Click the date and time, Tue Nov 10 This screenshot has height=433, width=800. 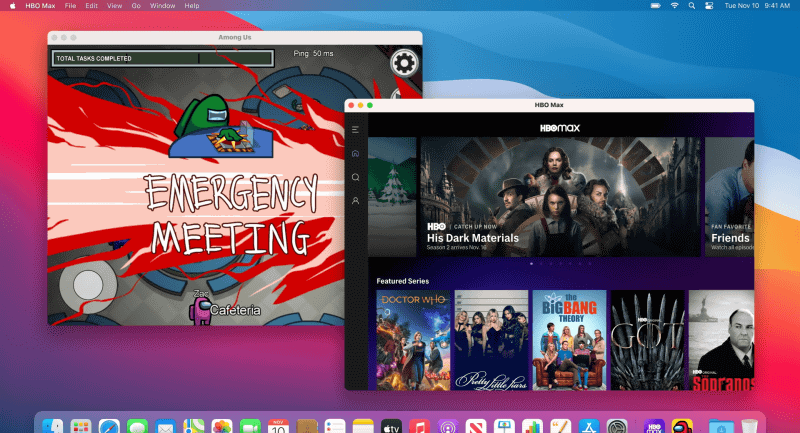point(757,6)
